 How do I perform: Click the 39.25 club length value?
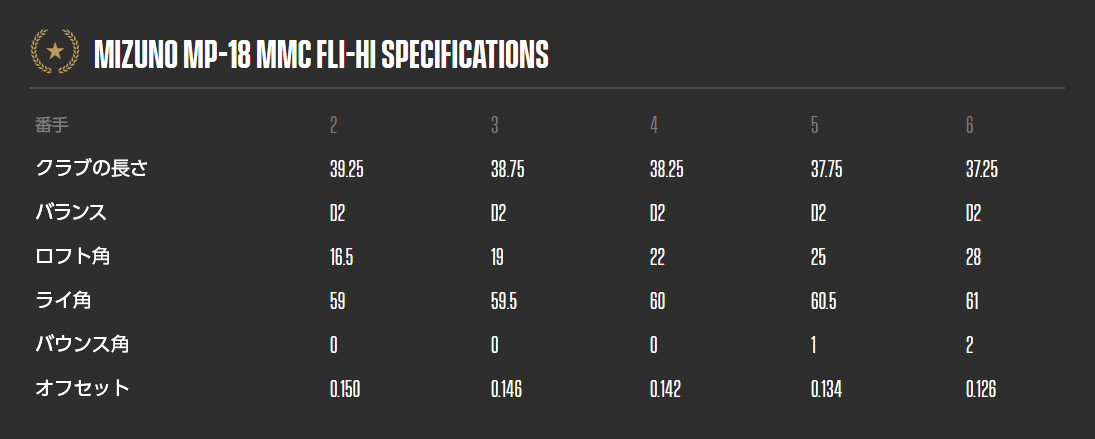[346, 170]
